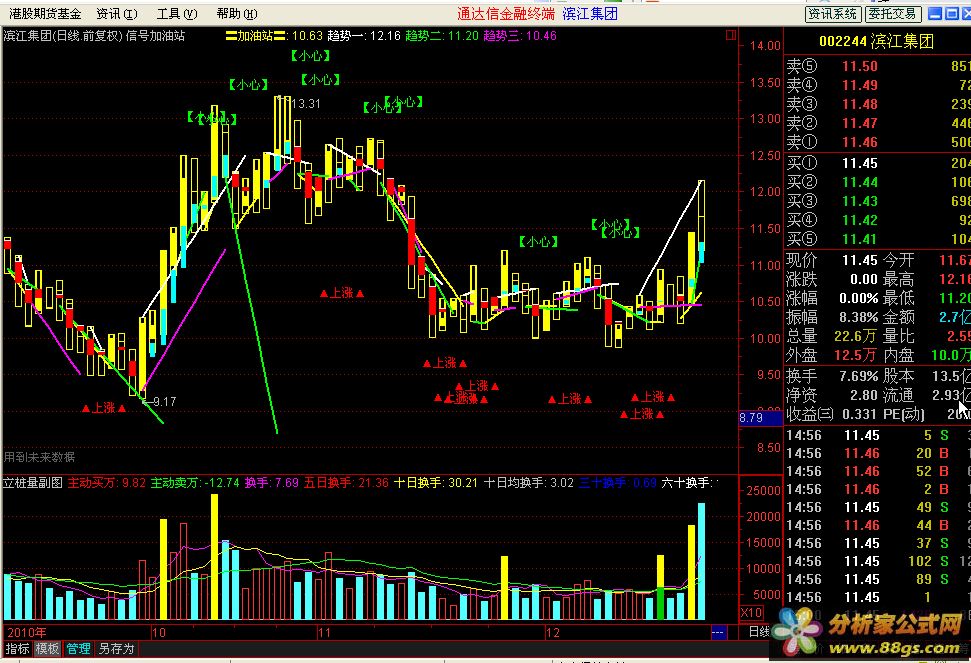The image size is (971, 663).
Task: Select the 十日均换手 3.02 indicator value
Action: tap(528, 483)
